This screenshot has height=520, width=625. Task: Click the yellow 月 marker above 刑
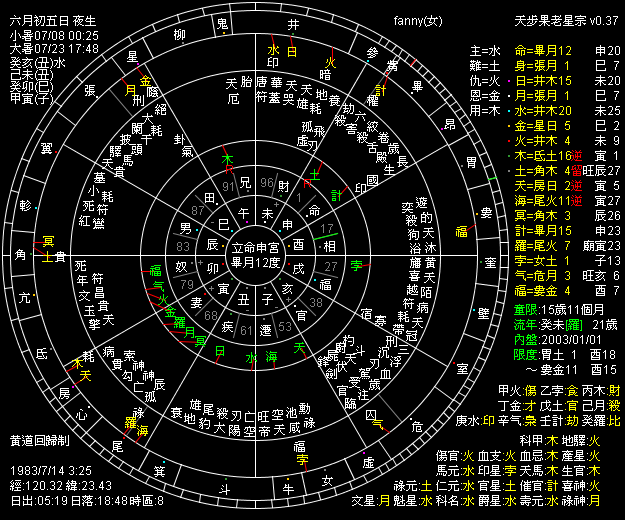(130, 89)
